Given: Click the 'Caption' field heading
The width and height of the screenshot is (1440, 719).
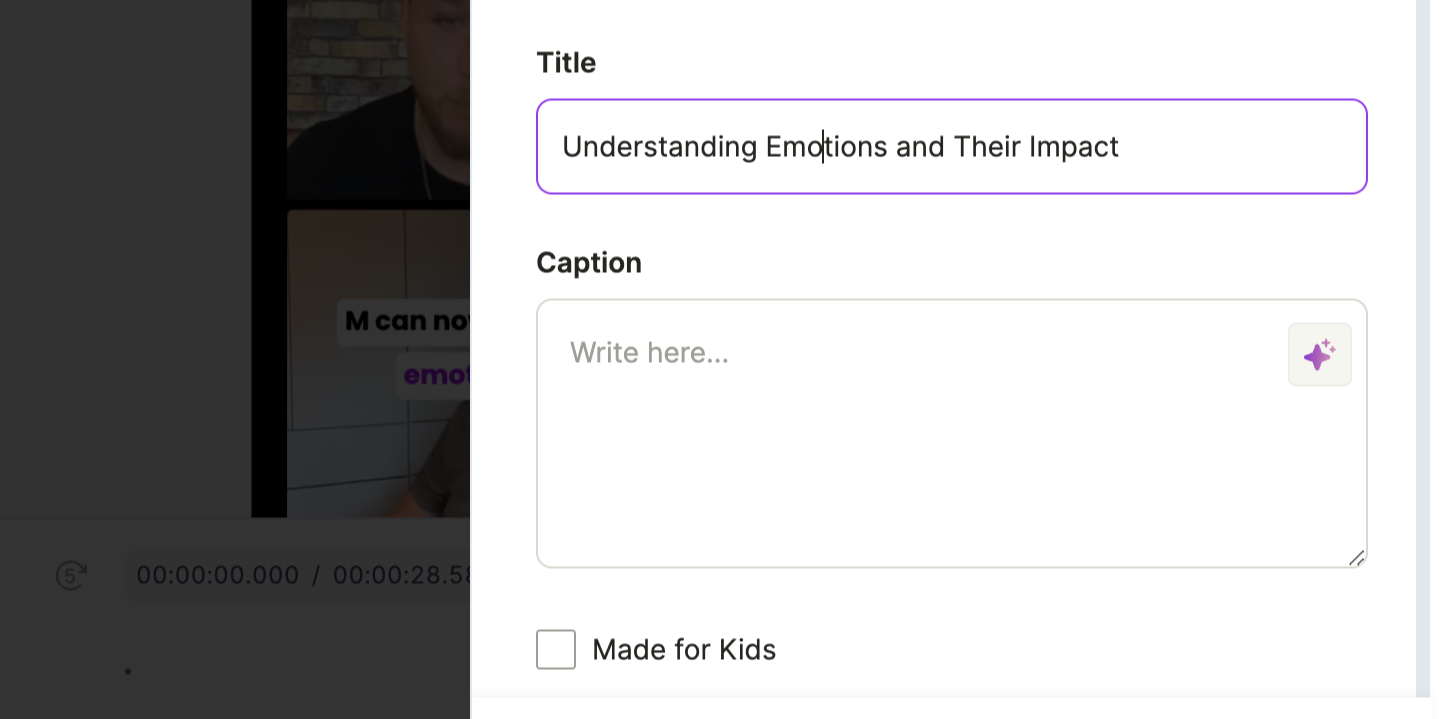Looking at the screenshot, I should tap(589, 263).
